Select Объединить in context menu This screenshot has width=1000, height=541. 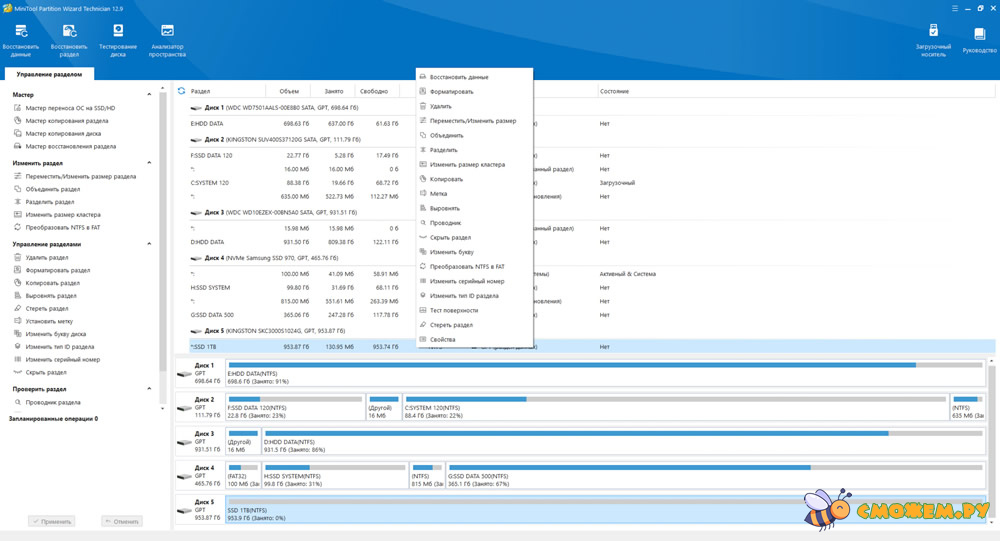474,135
